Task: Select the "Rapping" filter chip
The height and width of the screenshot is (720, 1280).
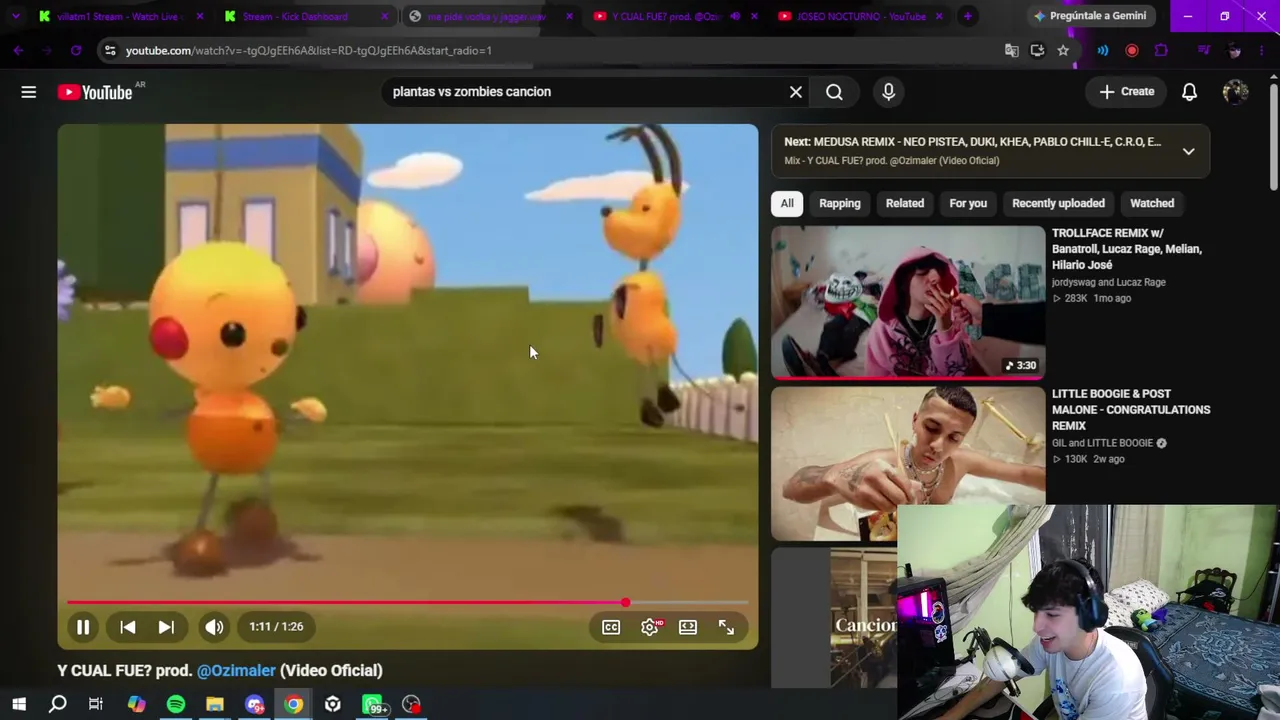Action: pyautogui.click(x=840, y=203)
